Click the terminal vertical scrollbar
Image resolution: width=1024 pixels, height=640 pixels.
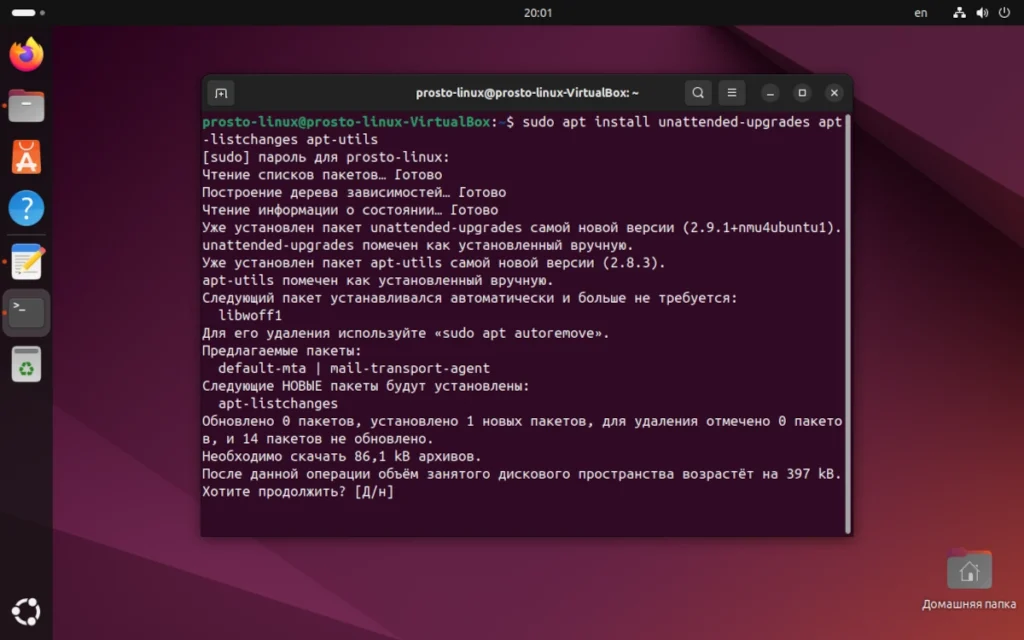pyautogui.click(x=848, y=324)
